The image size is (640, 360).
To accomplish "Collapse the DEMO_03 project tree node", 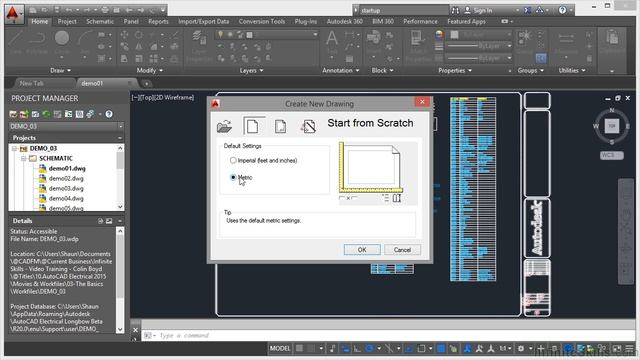I will coord(14,149).
